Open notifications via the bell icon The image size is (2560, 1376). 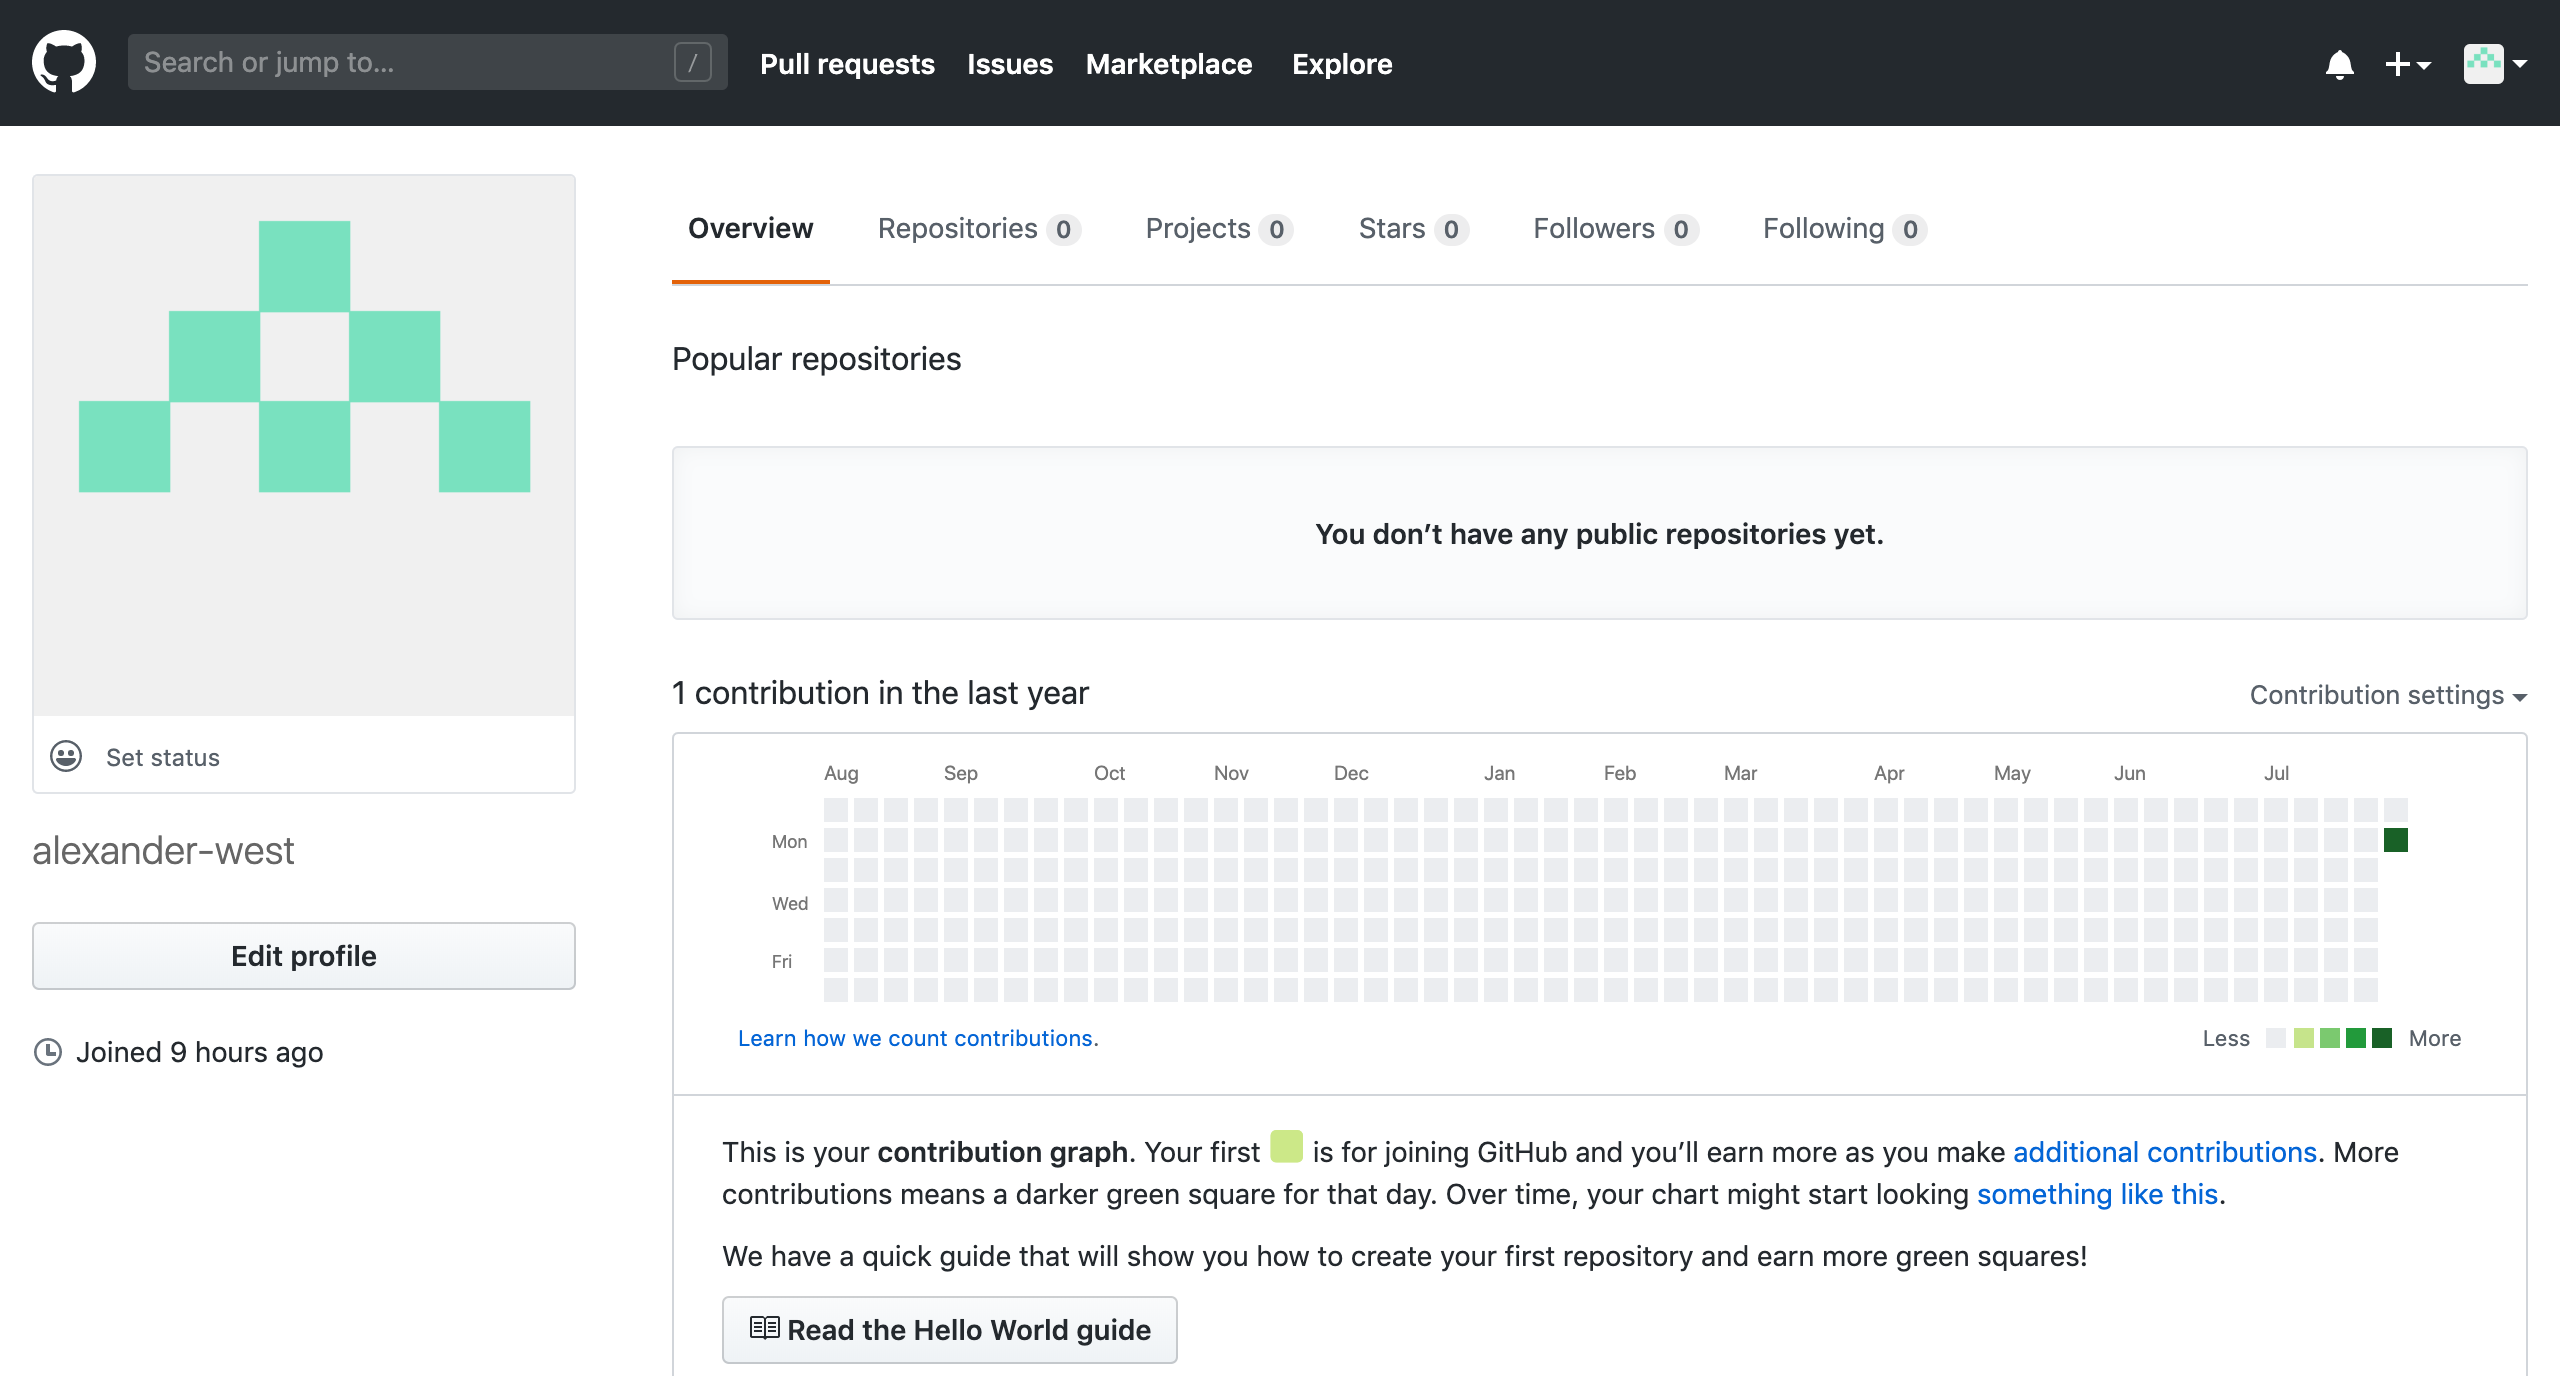(x=2339, y=63)
